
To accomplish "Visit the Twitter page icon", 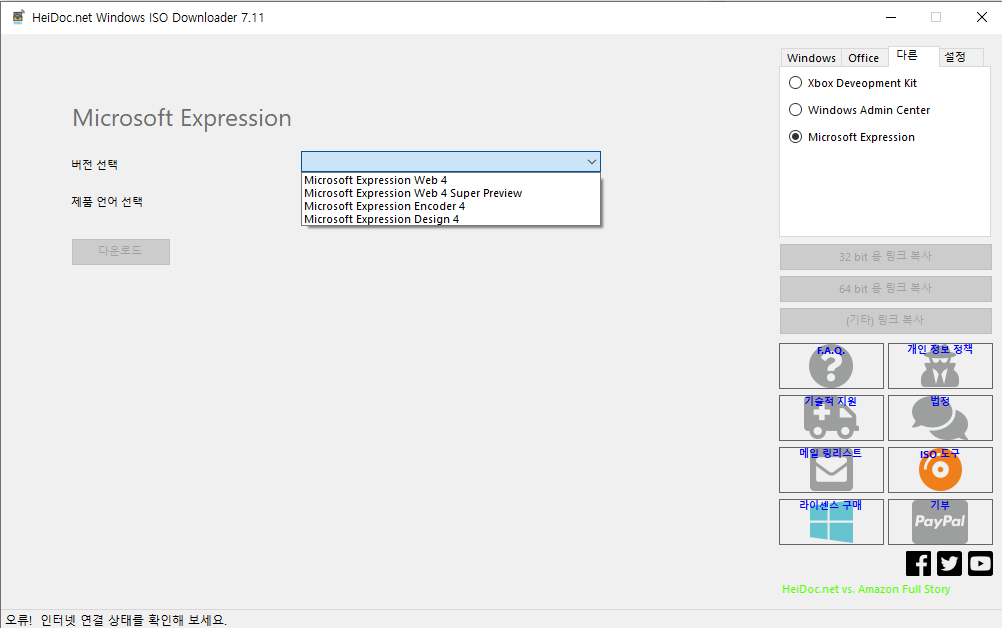I will coord(949,563).
